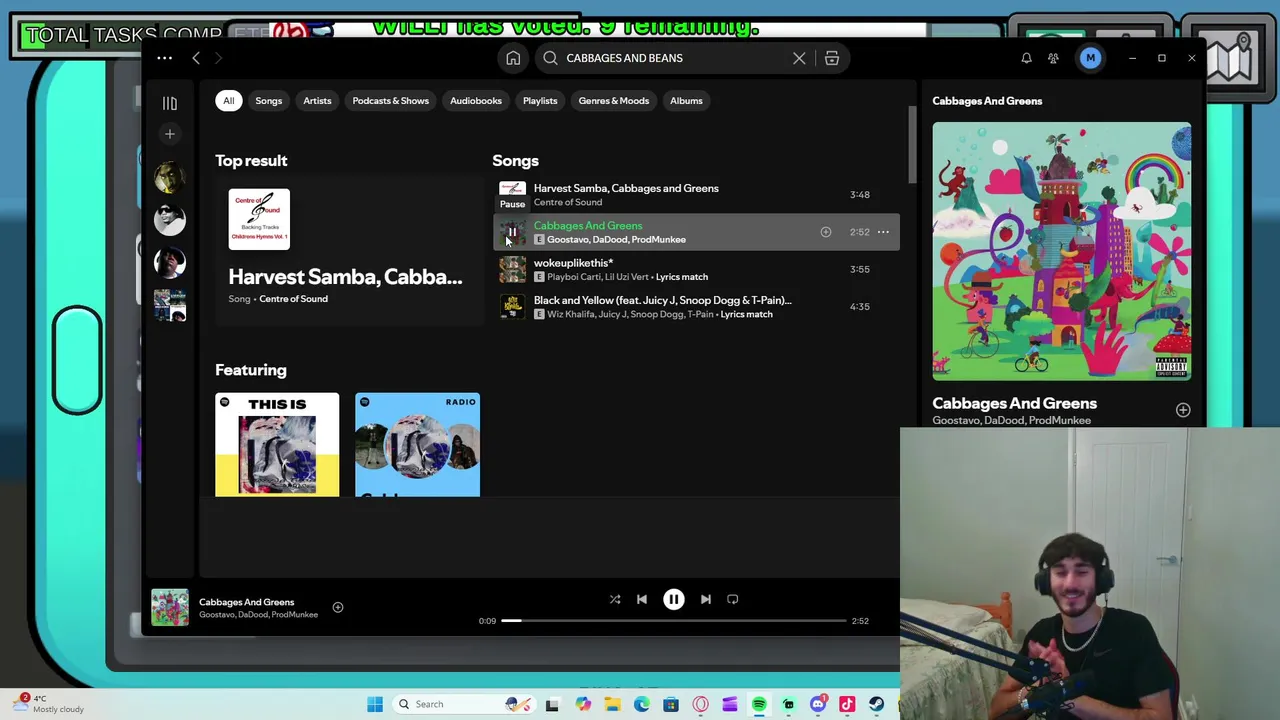Viewport: 1280px width, 720px height.
Task: Select Black and Yellow song title
Action: click(x=662, y=300)
